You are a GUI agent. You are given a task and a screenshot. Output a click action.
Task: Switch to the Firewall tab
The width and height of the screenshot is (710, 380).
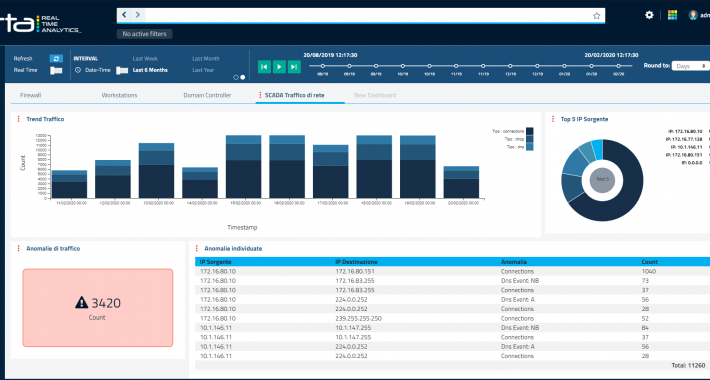[30, 95]
